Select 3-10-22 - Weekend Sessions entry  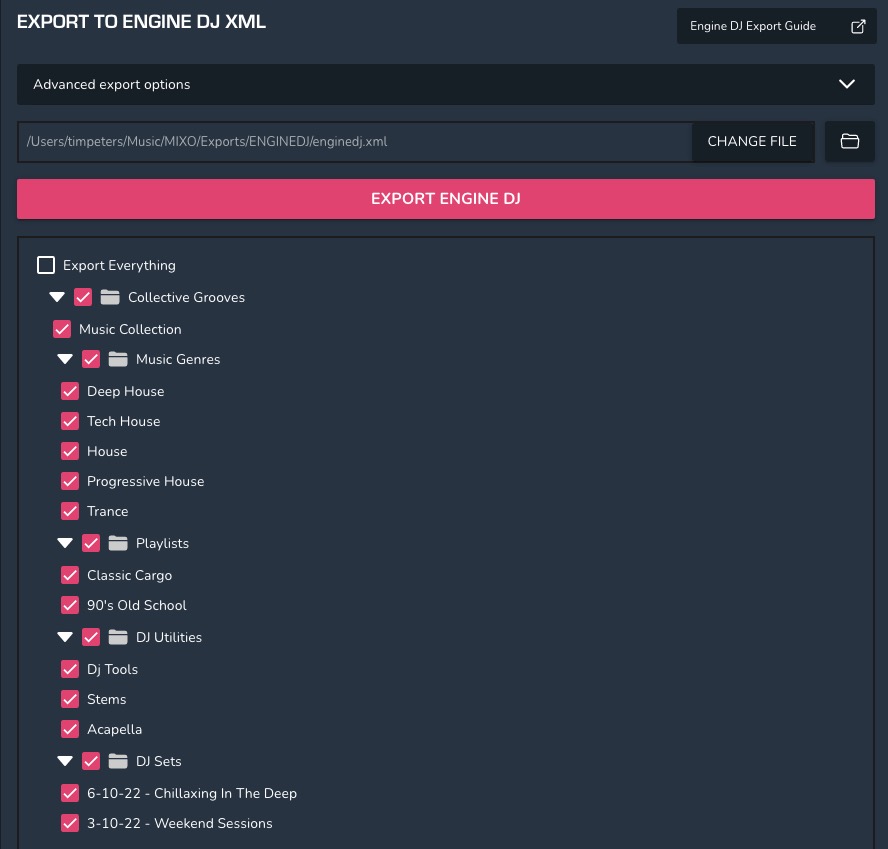pyautogui.click(x=179, y=823)
